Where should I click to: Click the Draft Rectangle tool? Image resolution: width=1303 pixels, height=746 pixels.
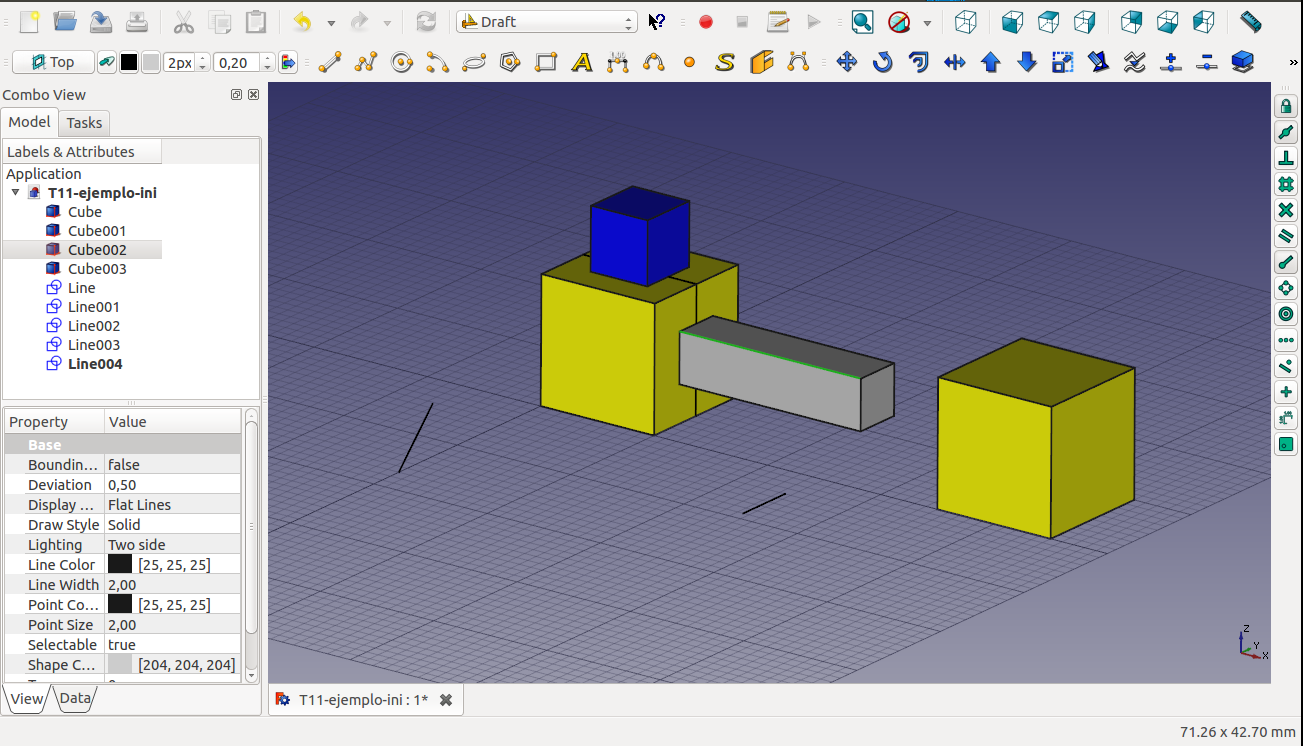[x=546, y=63]
